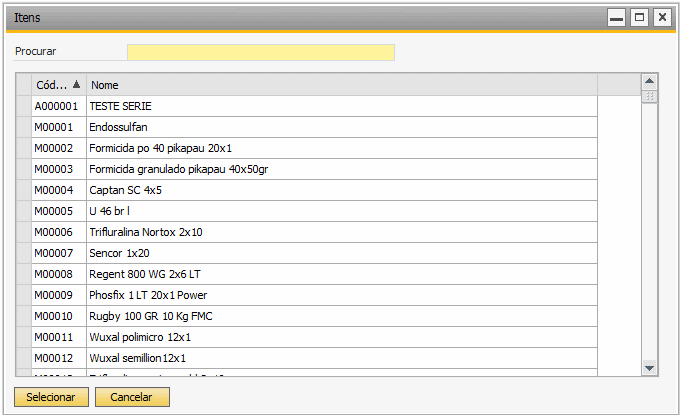This screenshot has width=681, height=417.
Task: Click the Selecionar button
Action: point(51,397)
